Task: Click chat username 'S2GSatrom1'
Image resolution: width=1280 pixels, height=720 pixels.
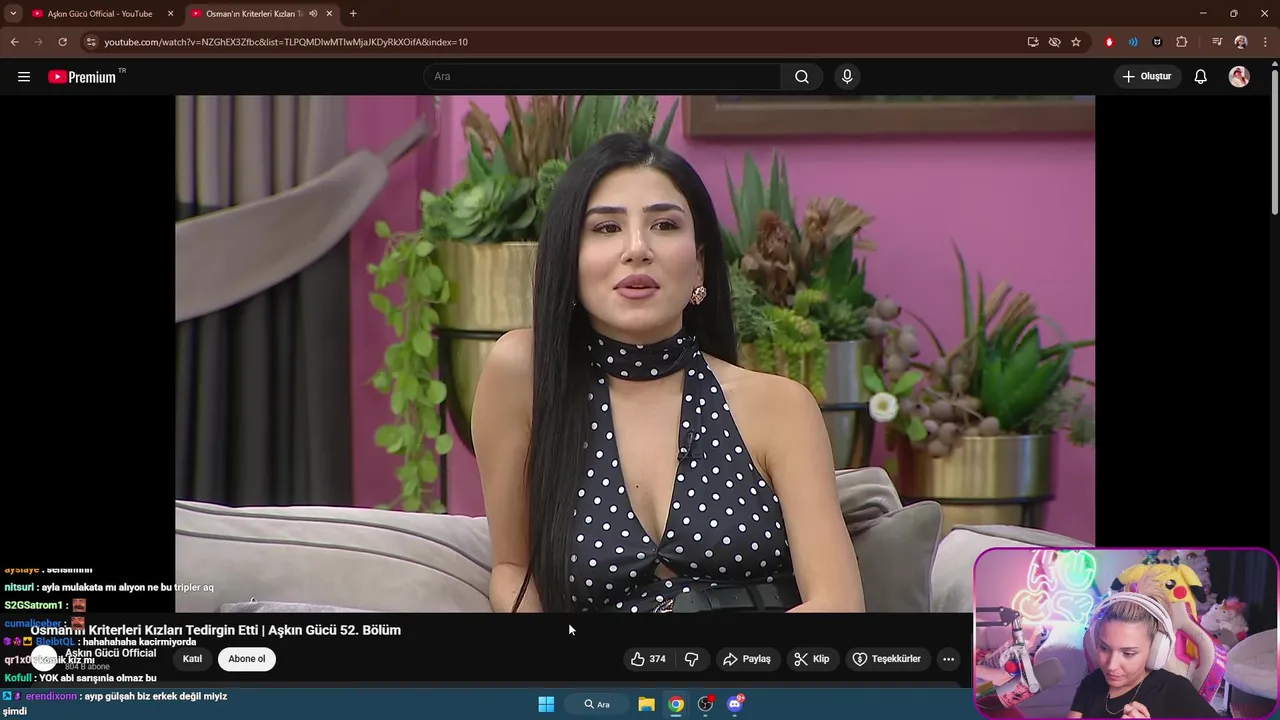Action: (33, 605)
